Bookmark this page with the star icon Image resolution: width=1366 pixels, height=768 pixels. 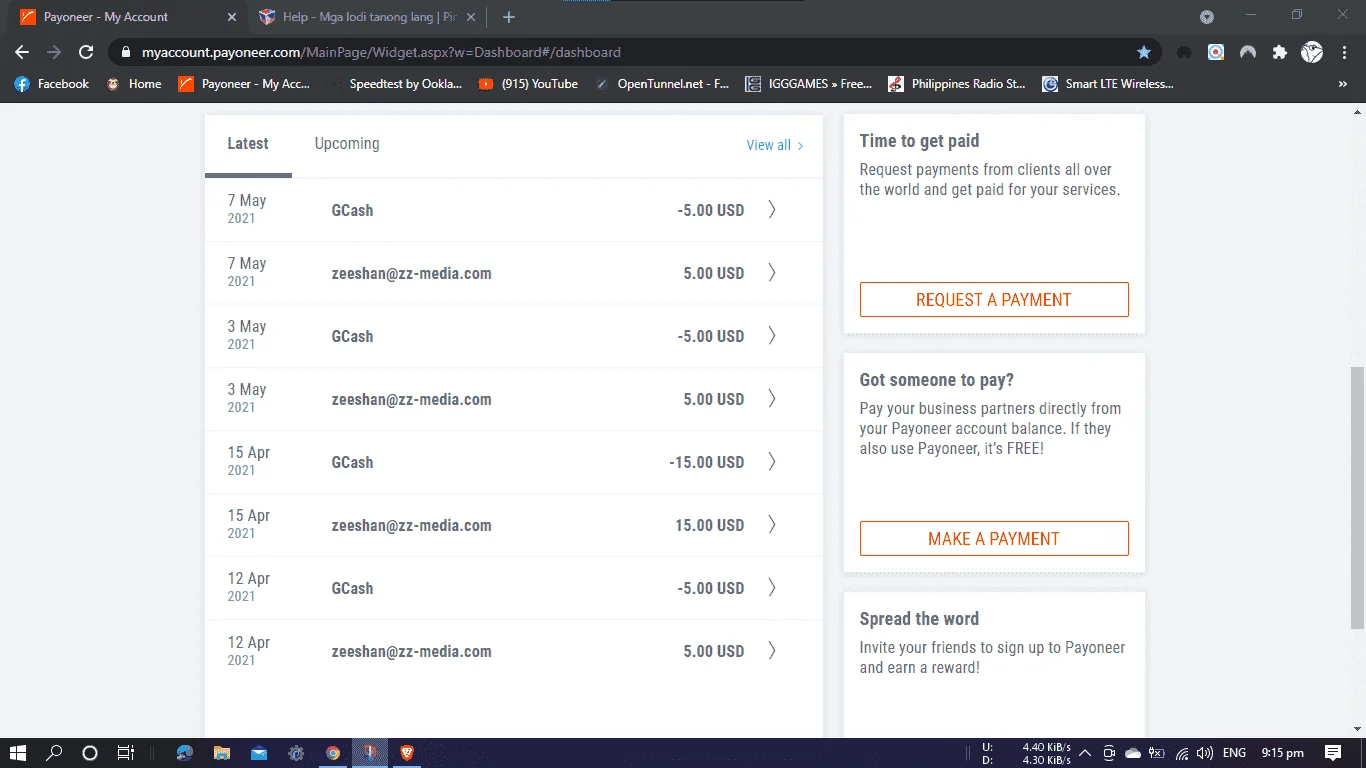[x=1144, y=52]
